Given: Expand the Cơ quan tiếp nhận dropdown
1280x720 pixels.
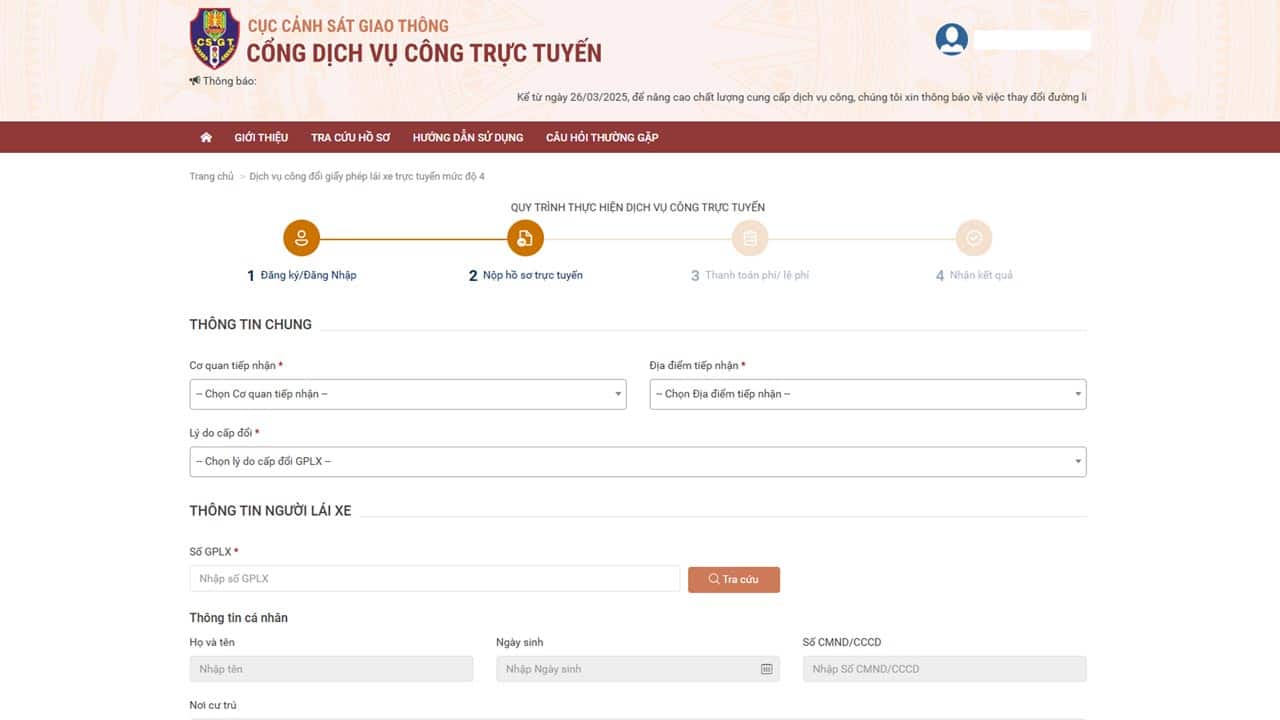Looking at the screenshot, I should (408, 394).
